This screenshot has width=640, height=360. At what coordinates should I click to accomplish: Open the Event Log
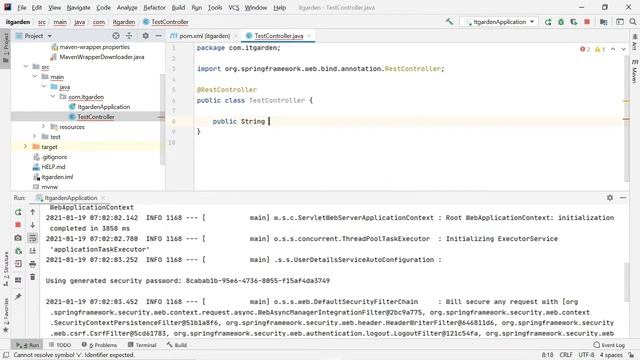pyautogui.click(x=609, y=345)
